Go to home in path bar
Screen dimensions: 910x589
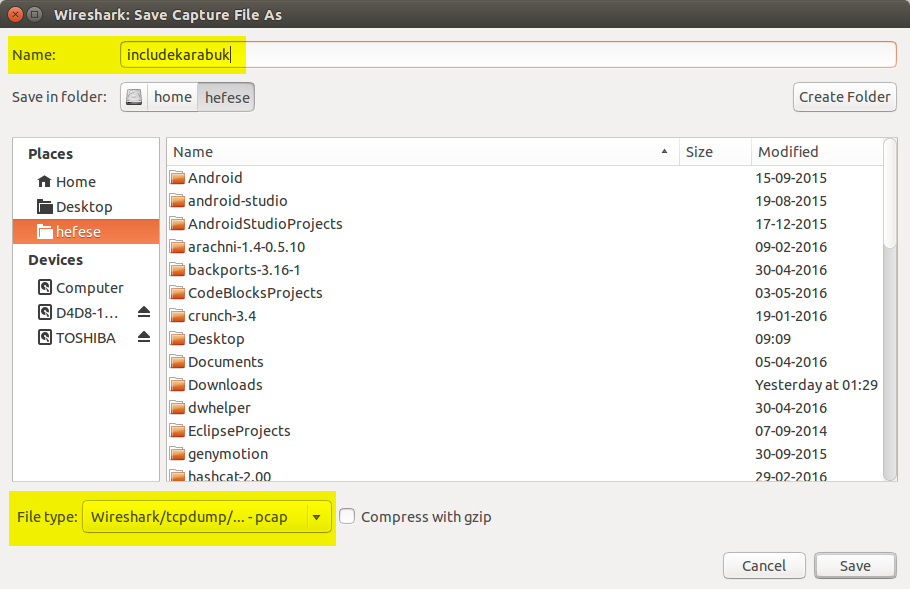[x=172, y=97]
